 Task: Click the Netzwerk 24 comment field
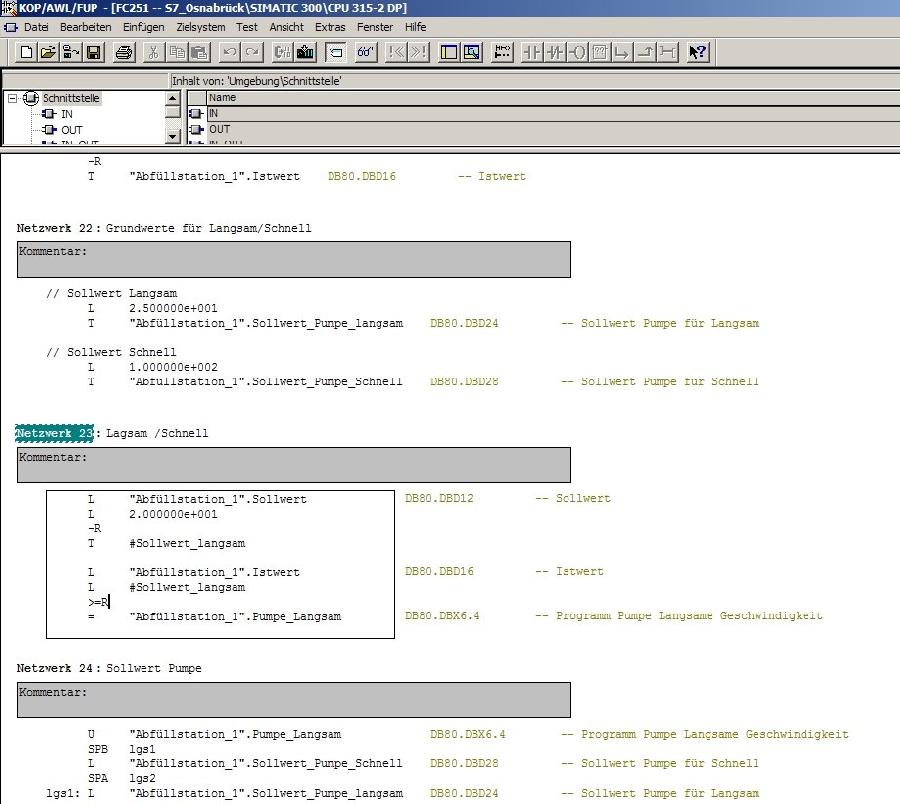[293, 699]
